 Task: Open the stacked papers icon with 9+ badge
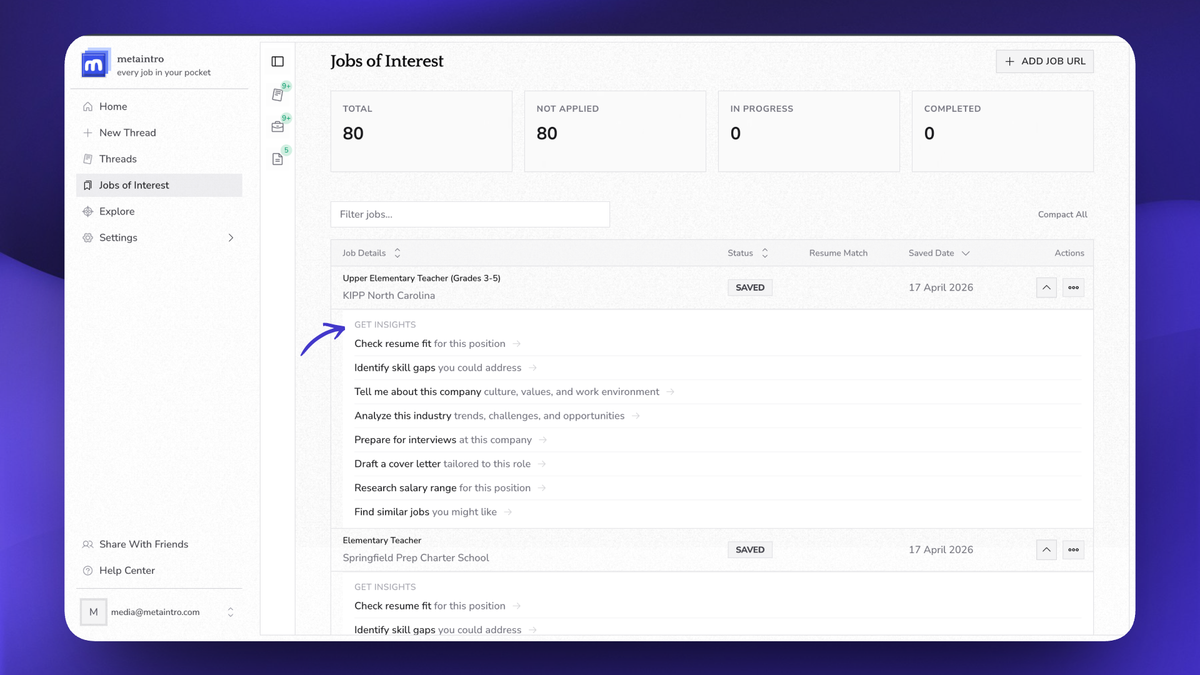tap(278, 95)
